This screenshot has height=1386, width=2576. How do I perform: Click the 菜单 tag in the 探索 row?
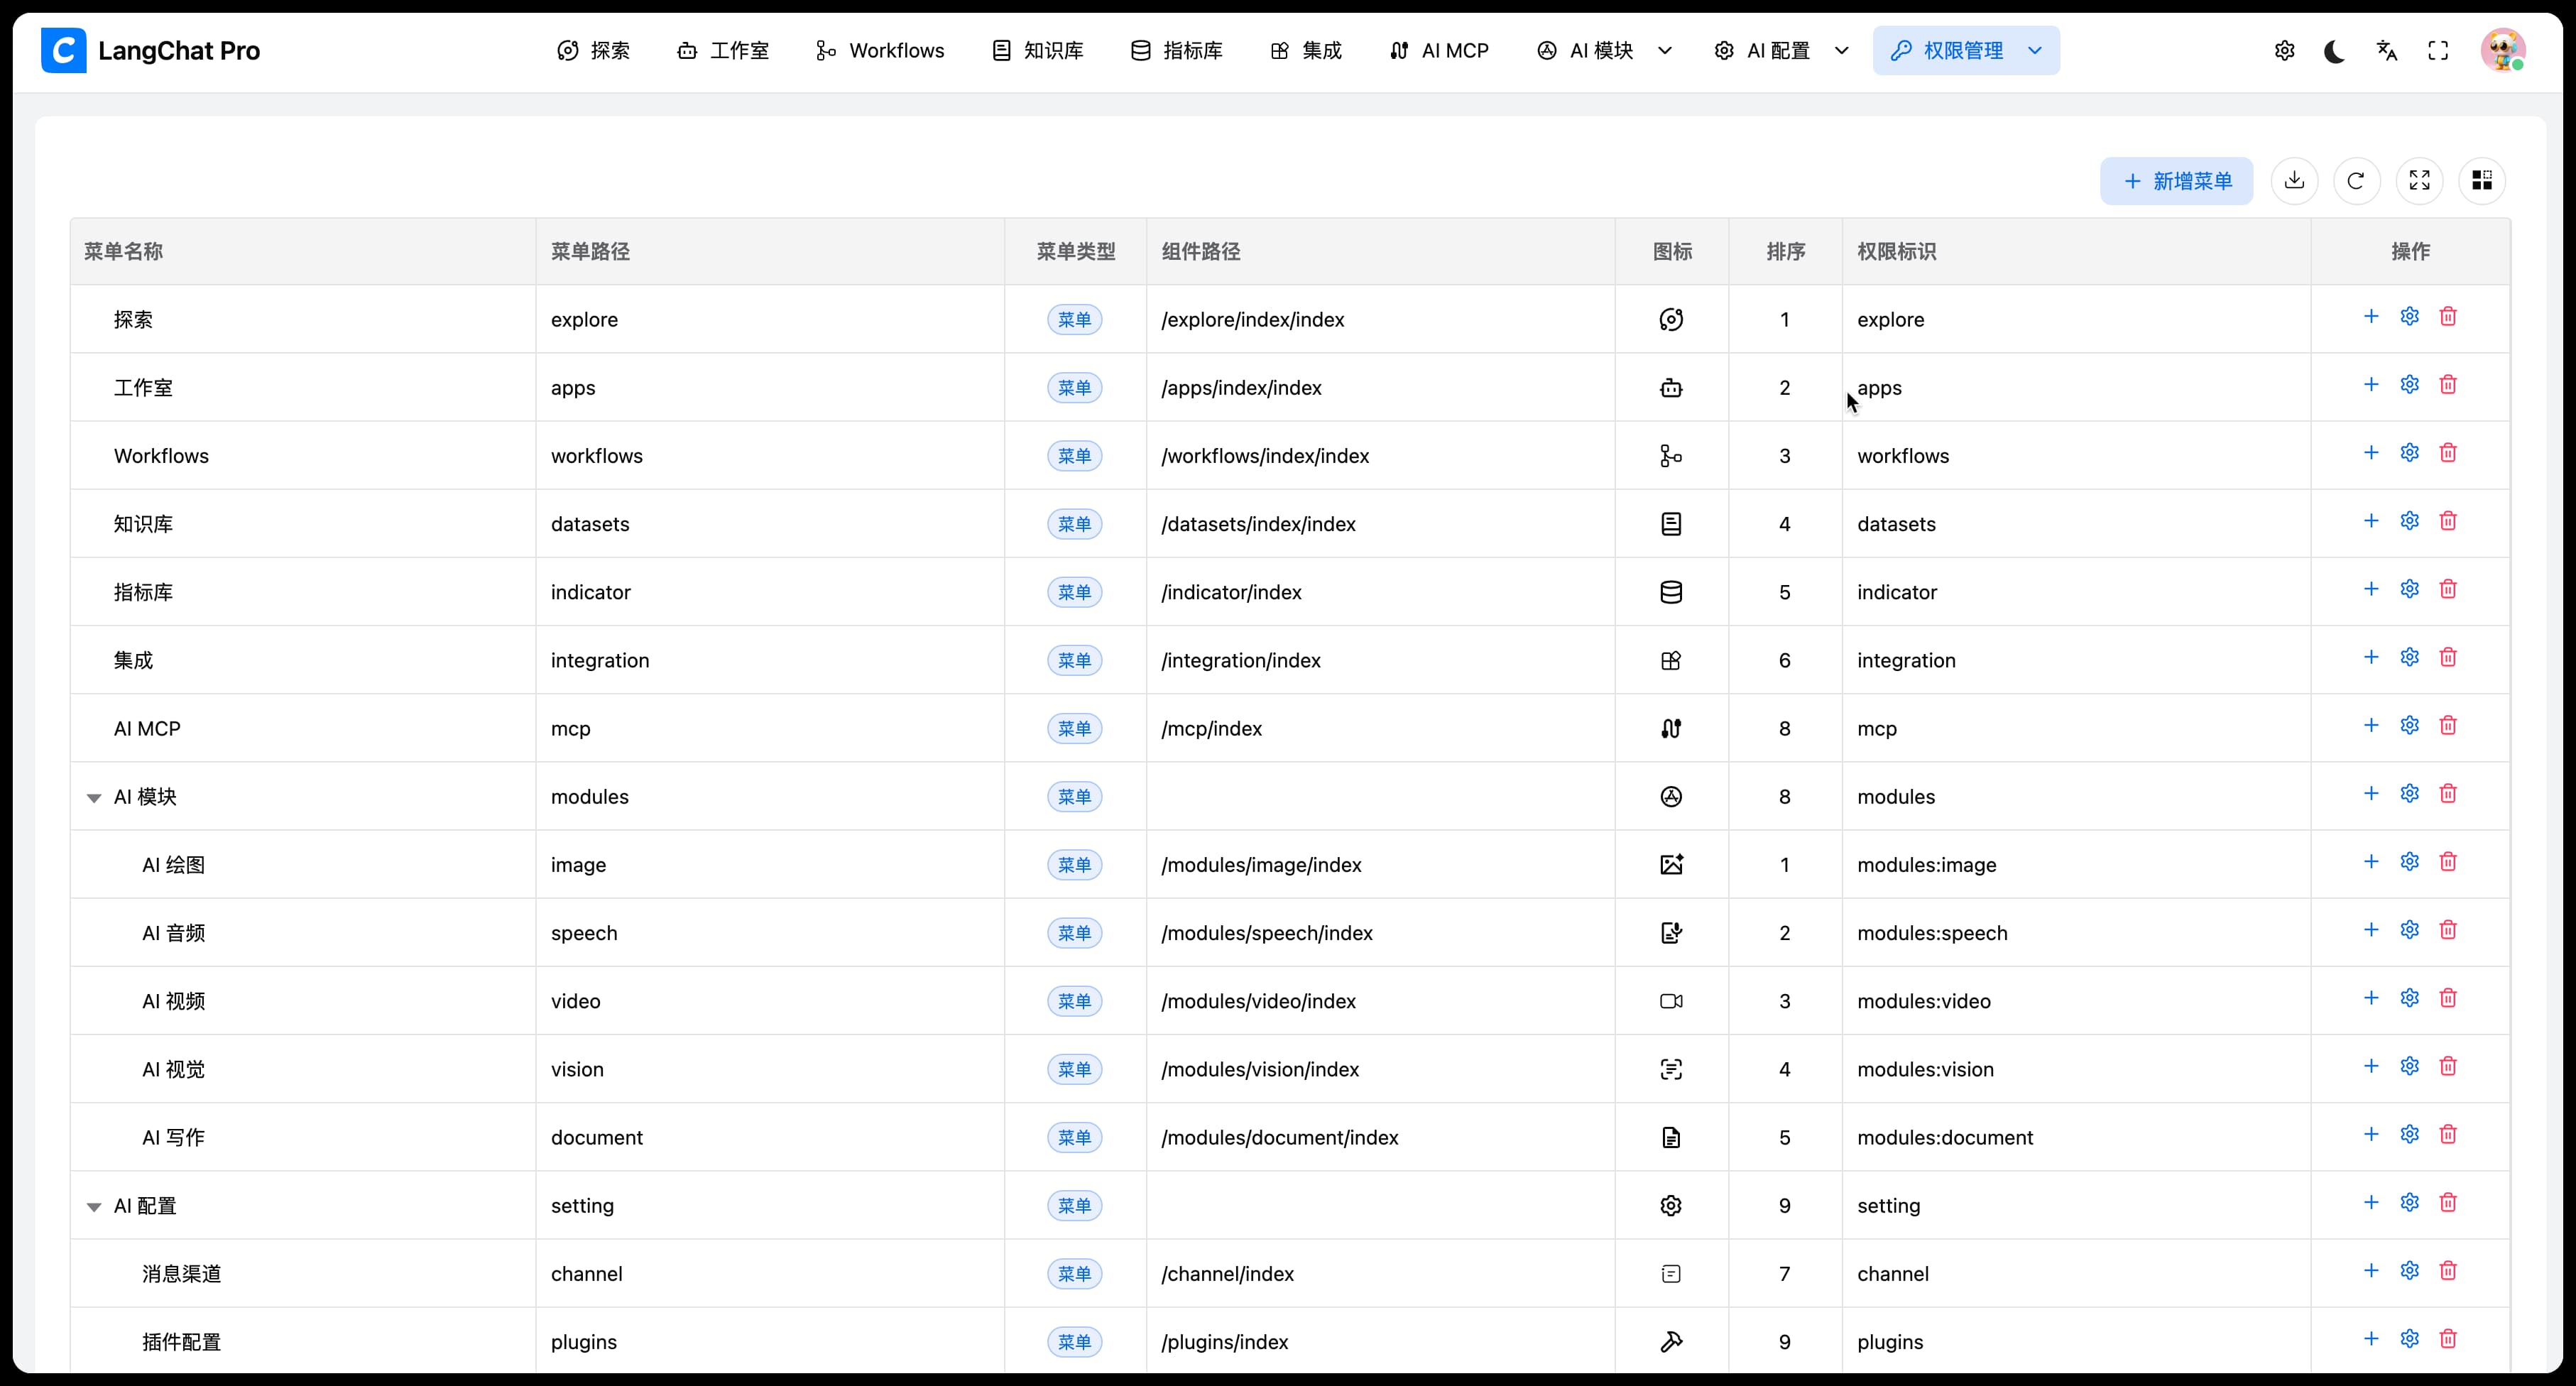tap(1075, 320)
